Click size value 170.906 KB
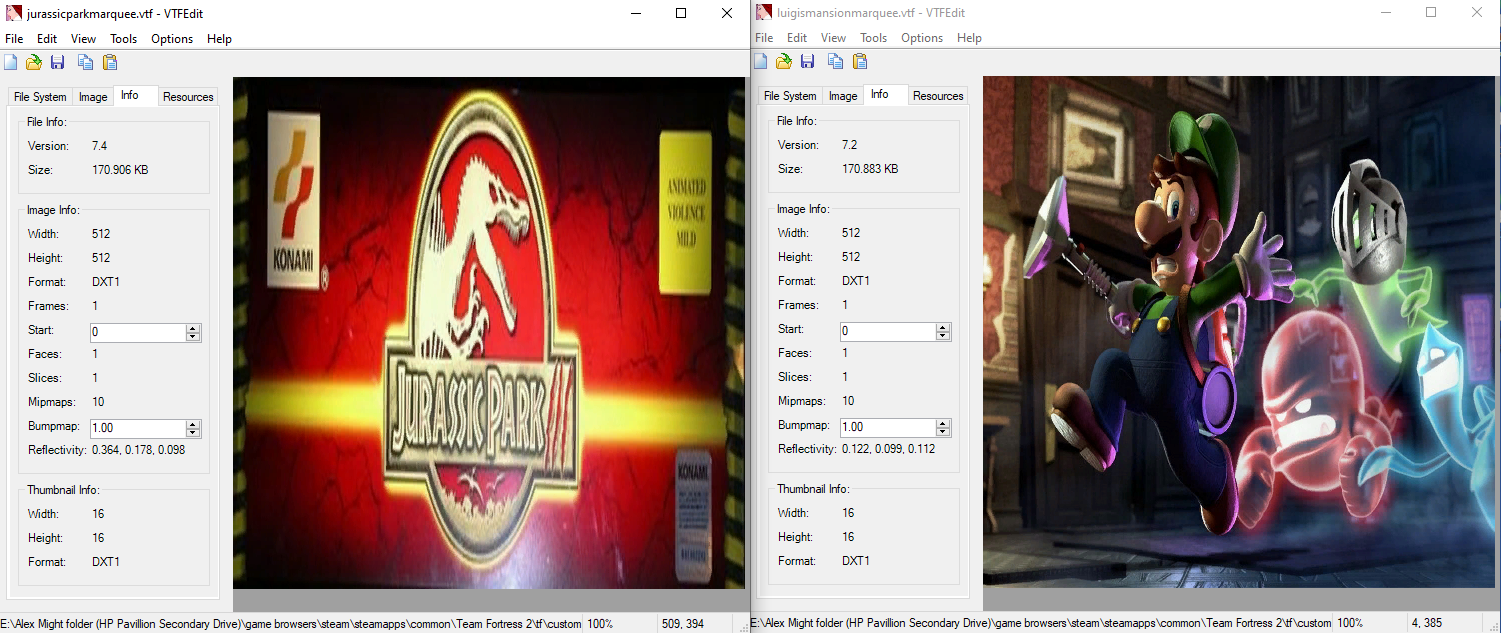Image resolution: width=1501 pixels, height=633 pixels. tap(120, 170)
